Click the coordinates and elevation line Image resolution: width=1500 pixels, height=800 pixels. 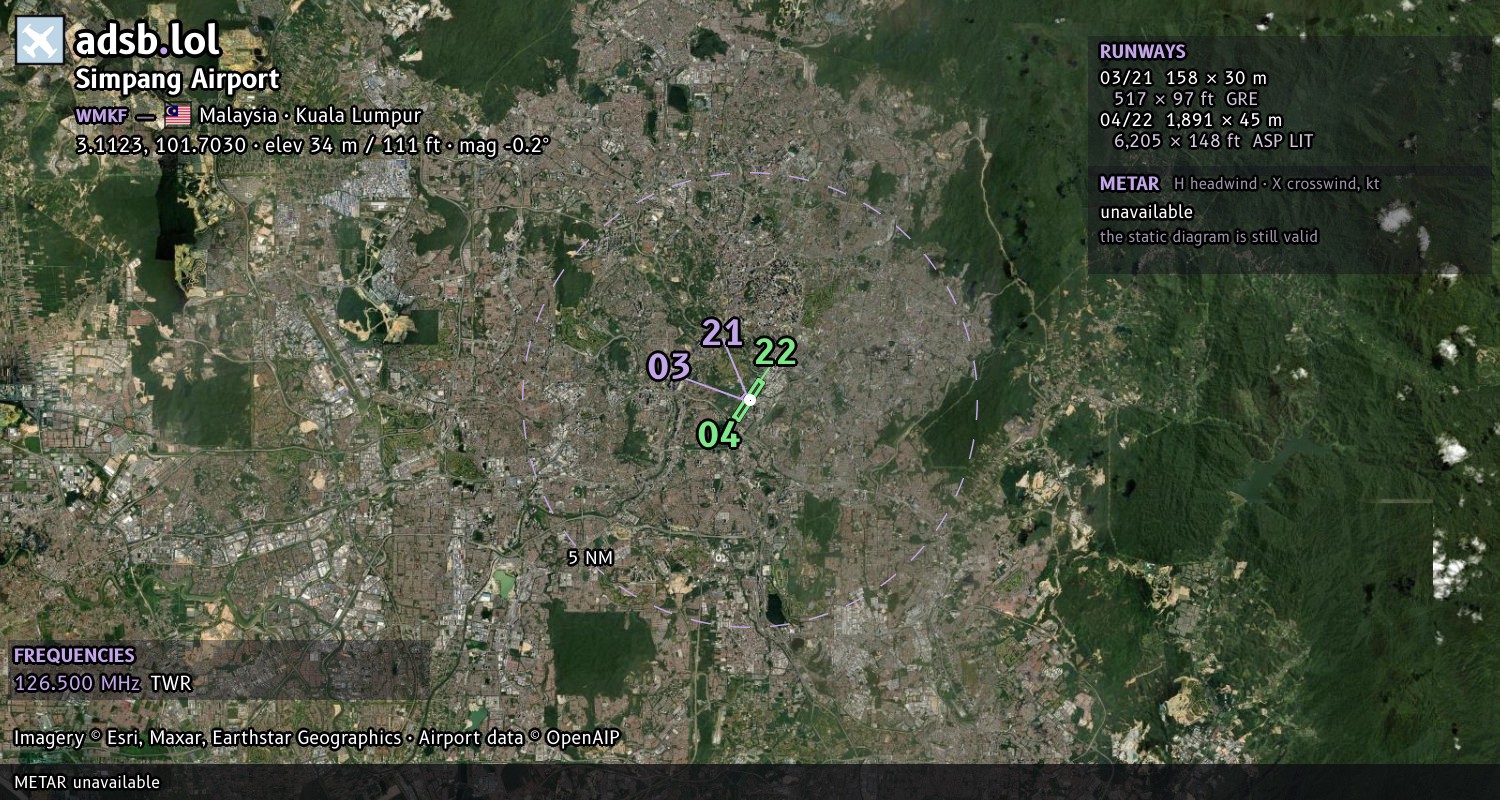[x=312, y=145]
